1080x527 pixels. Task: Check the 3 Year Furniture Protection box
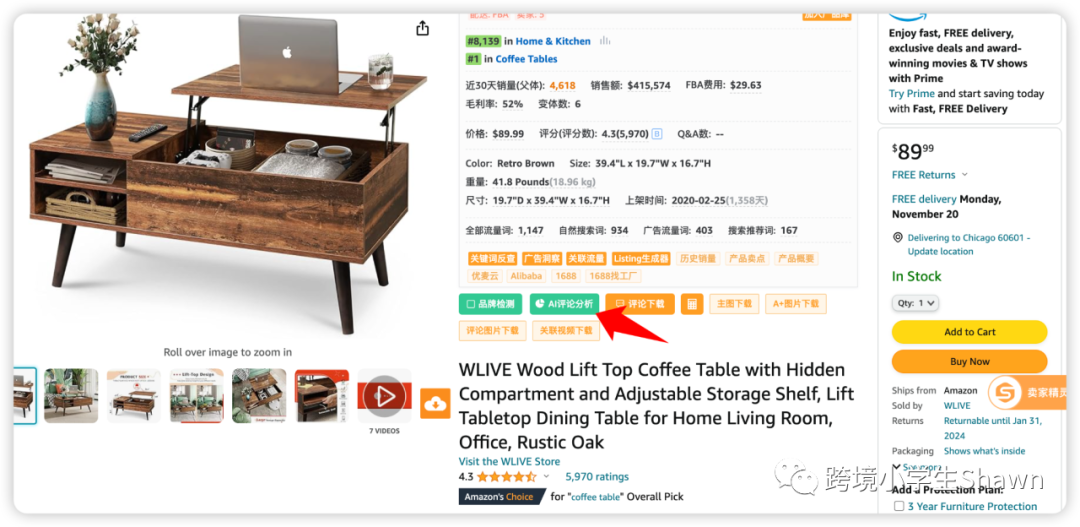pos(899,506)
